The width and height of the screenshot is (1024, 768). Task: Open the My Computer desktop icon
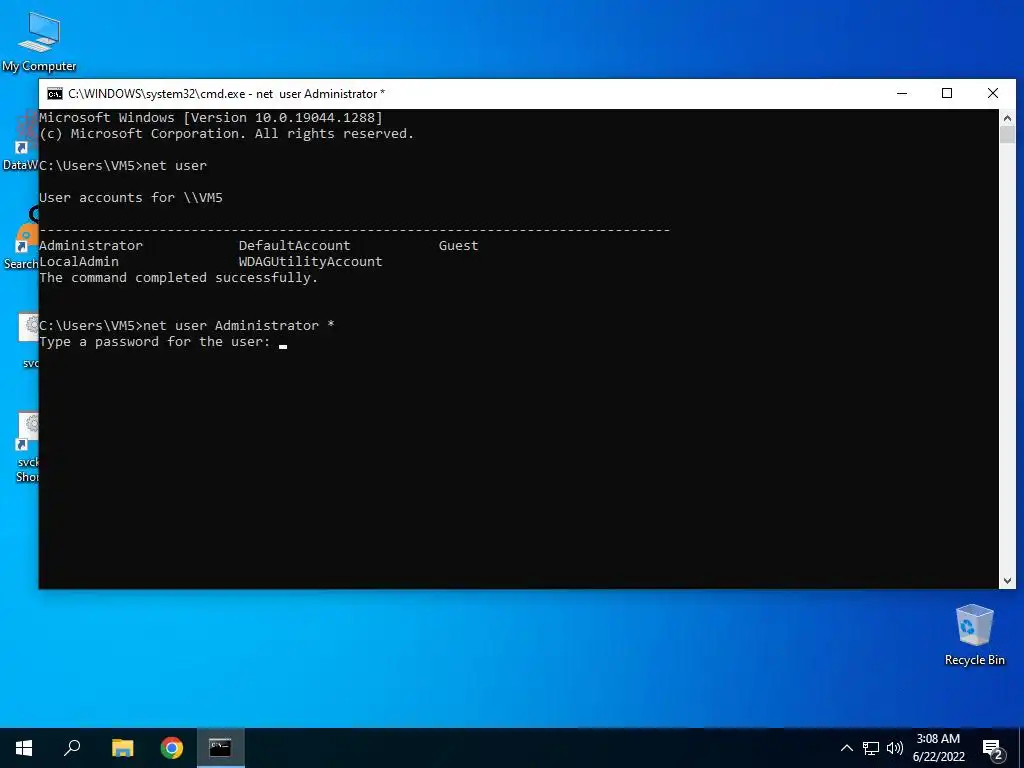point(39,40)
